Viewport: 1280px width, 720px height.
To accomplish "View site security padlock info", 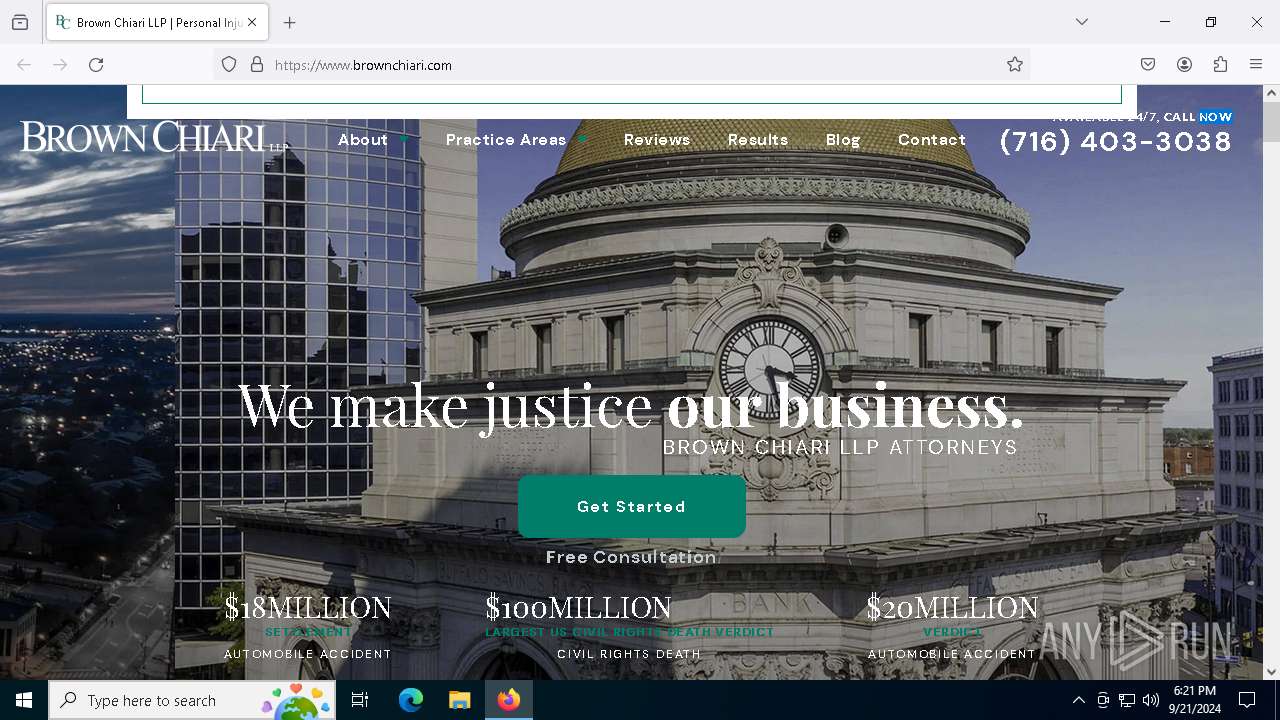I will 257,64.
